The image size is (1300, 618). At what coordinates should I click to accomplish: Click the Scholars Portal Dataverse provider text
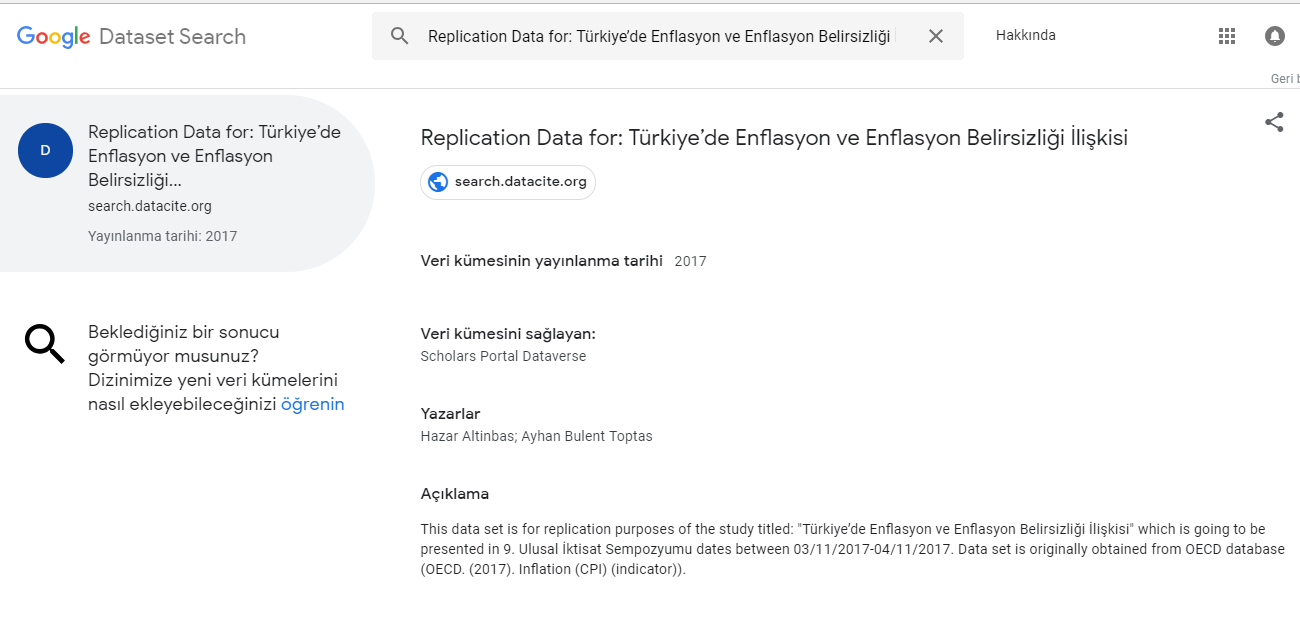(503, 356)
